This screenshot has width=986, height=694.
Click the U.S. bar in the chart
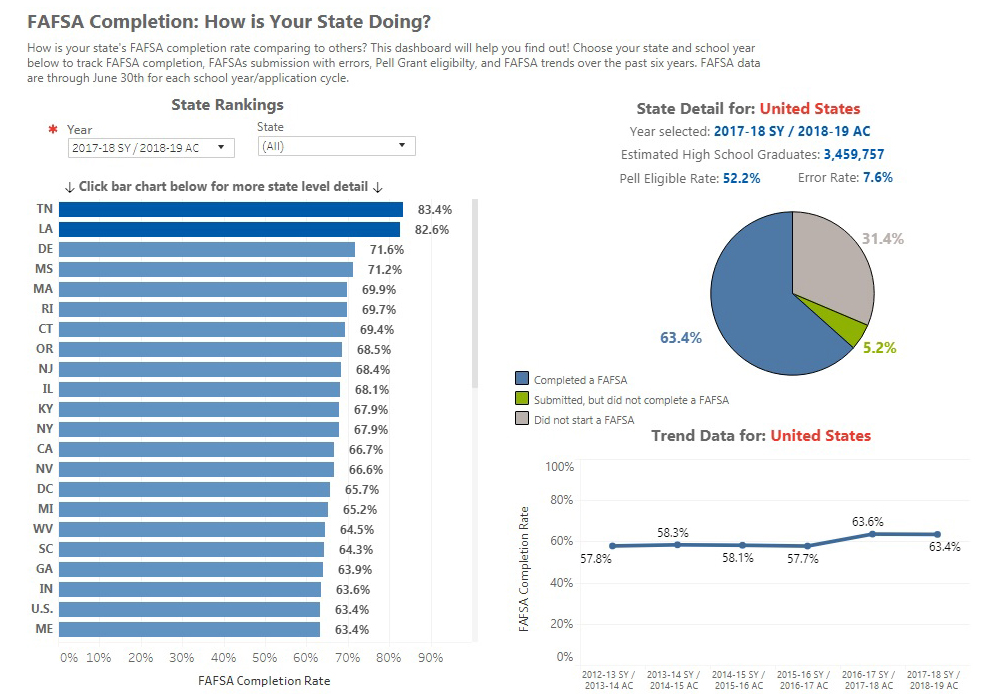(189, 609)
